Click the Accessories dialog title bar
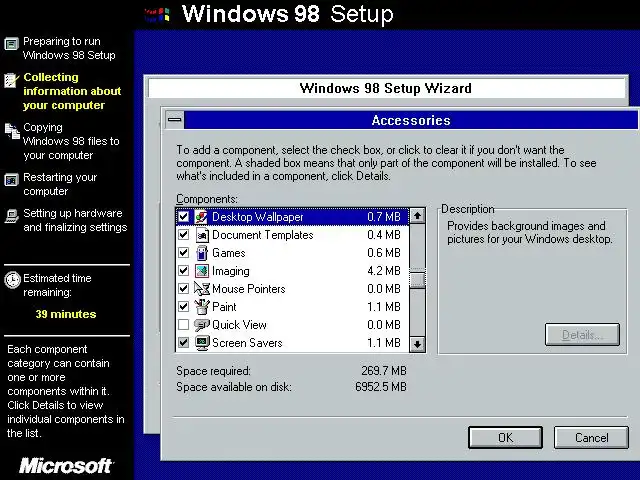 (x=411, y=120)
